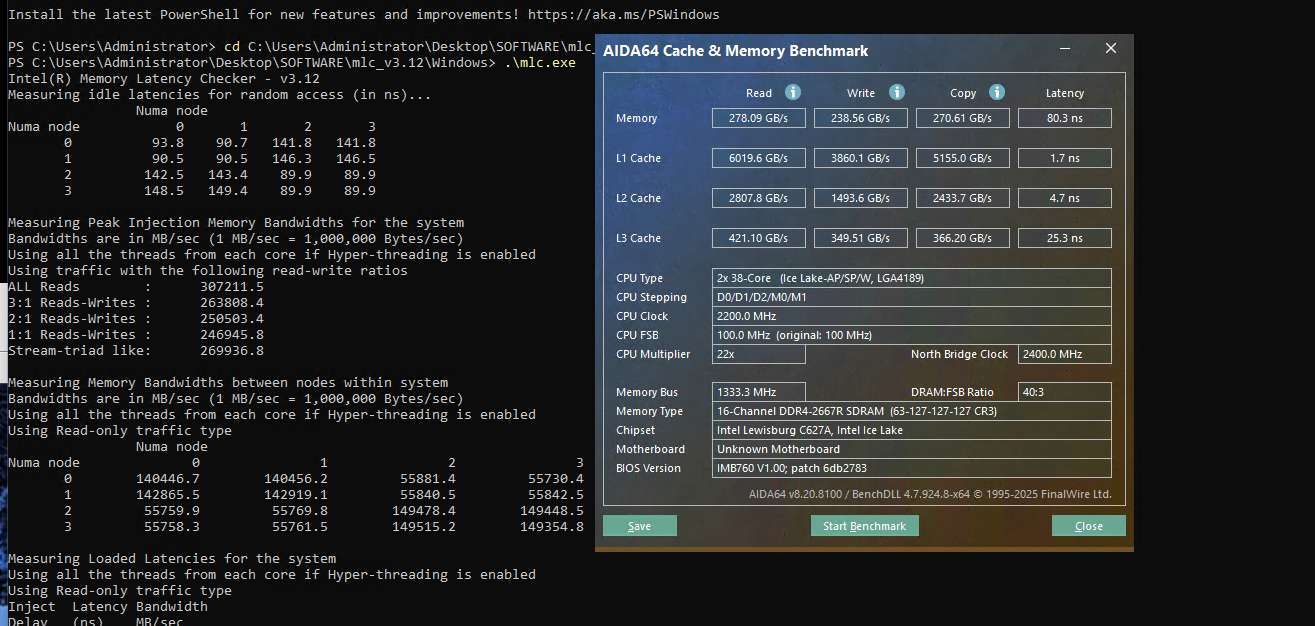1315x626 pixels.
Task: Click the info icon next to Read
Action: (x=793, y=92)
